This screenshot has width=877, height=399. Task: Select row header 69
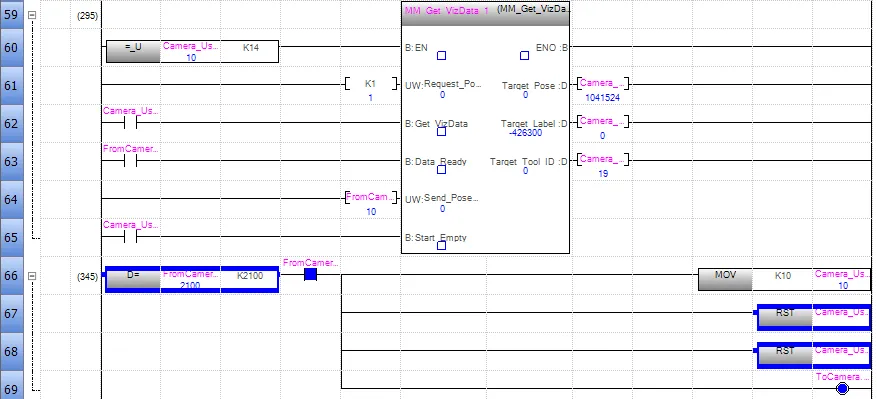coord(11,386)
